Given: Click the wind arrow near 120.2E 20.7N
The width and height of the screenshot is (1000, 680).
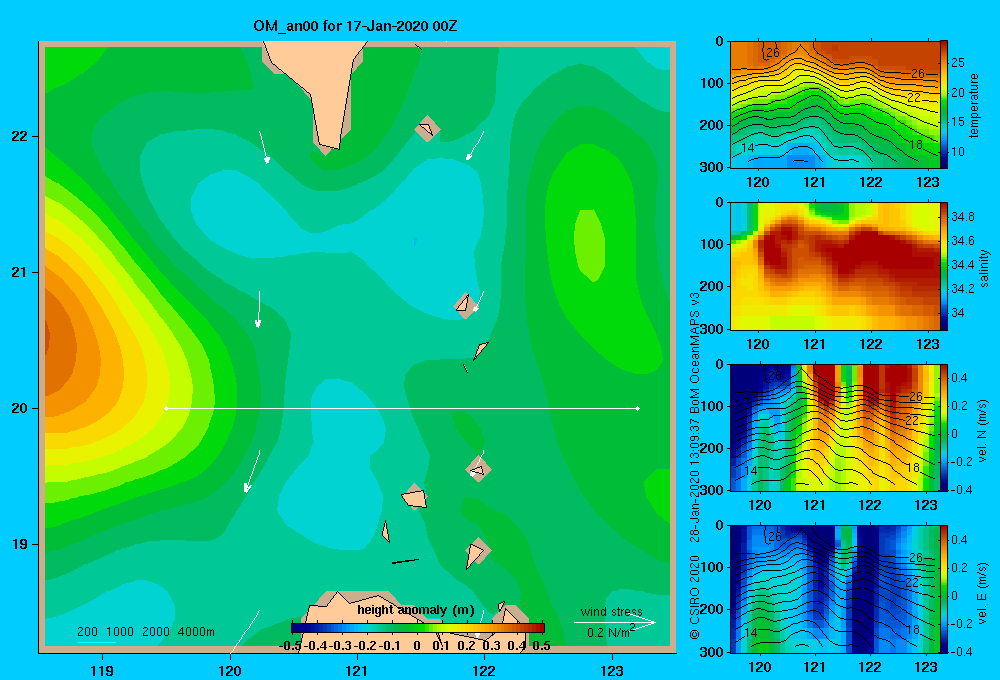Looking at the screenshot, I should pyautogui.click(x=258, y=309).
